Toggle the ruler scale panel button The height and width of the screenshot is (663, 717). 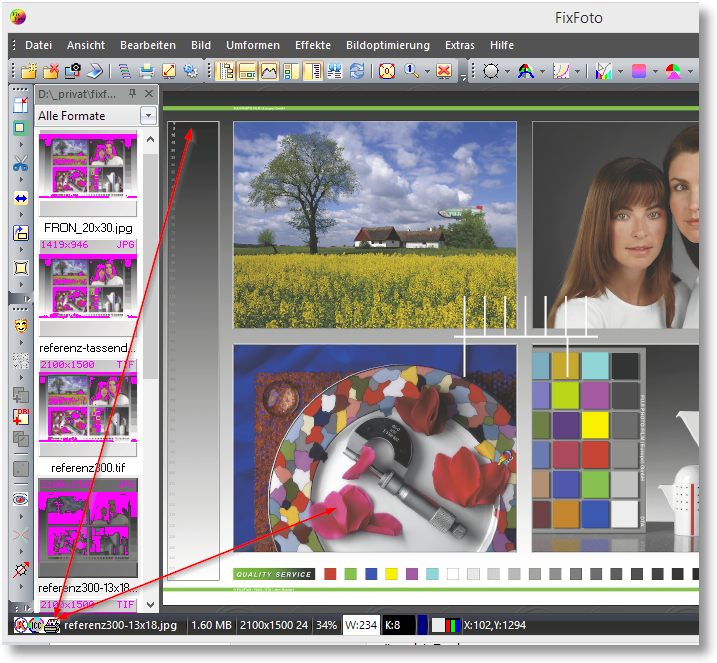(313, 71)
